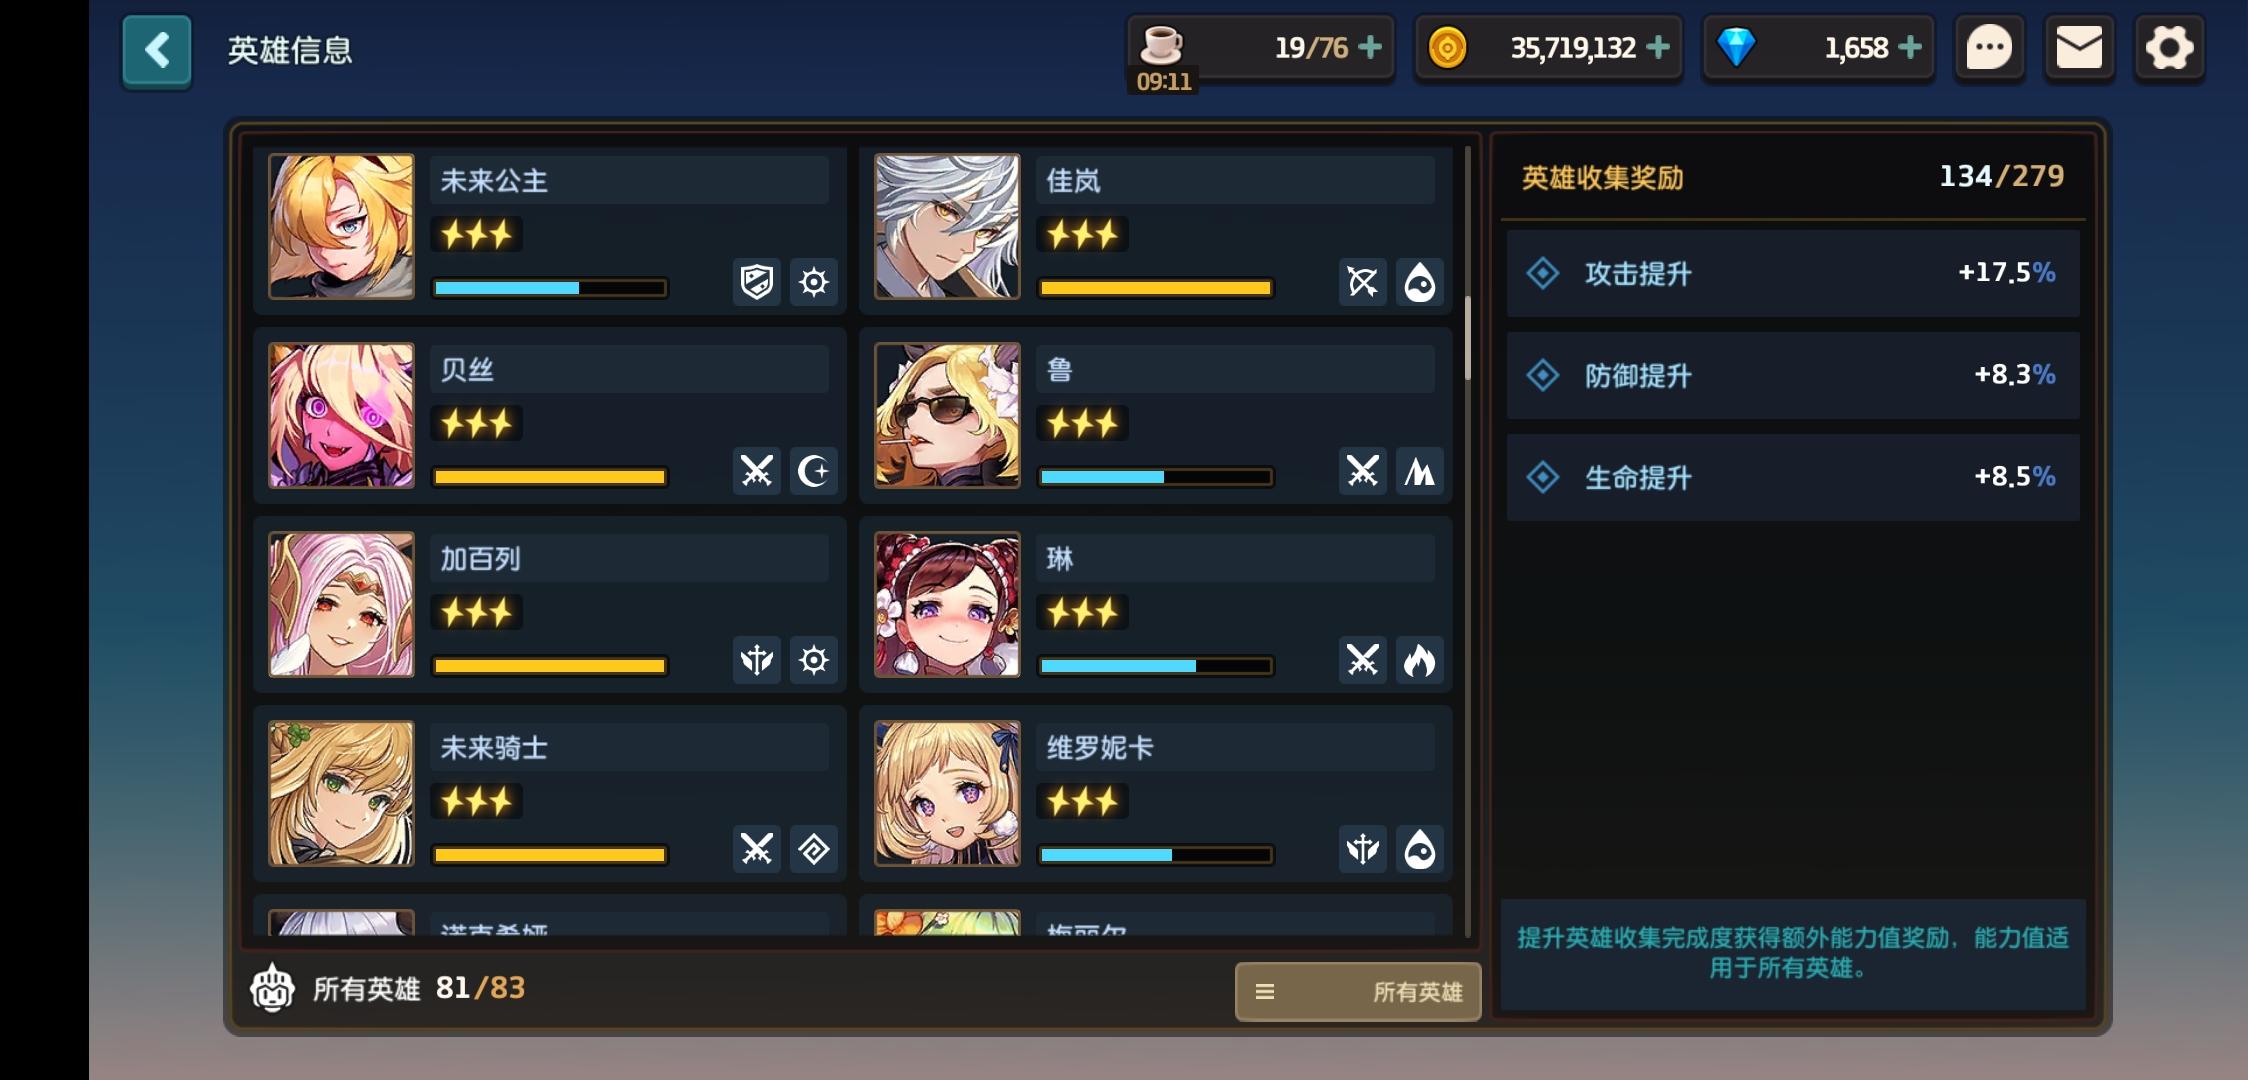Select hero 加百列 portrait

(341, 604)
